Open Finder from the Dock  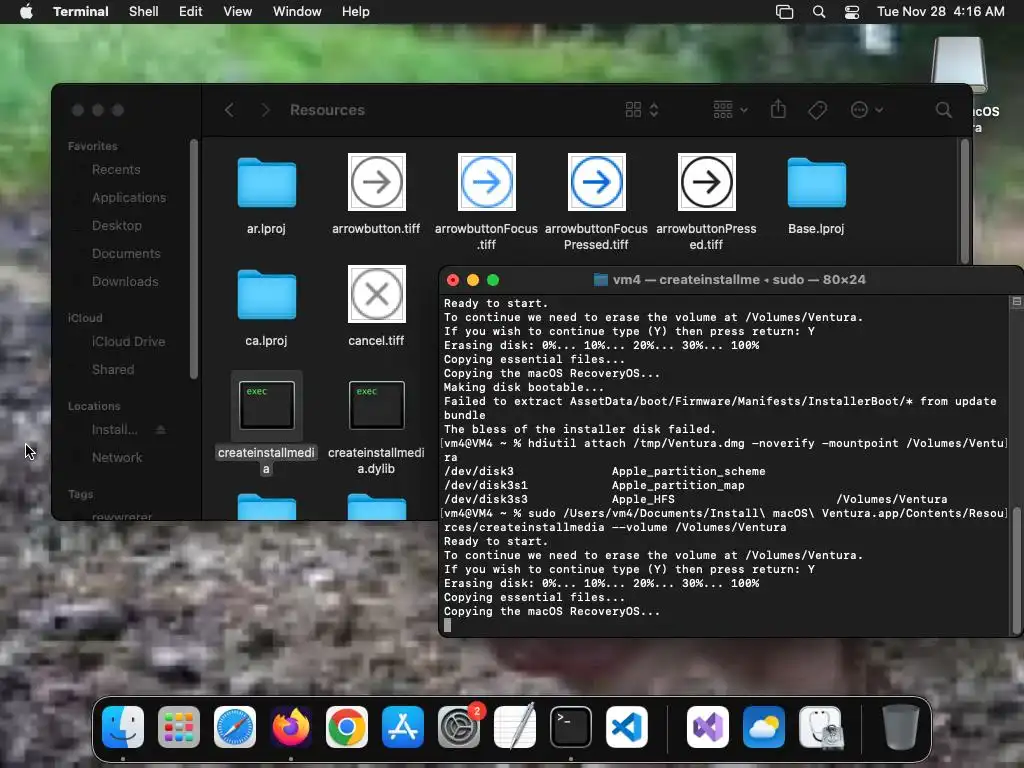click(x=123, y=727)
